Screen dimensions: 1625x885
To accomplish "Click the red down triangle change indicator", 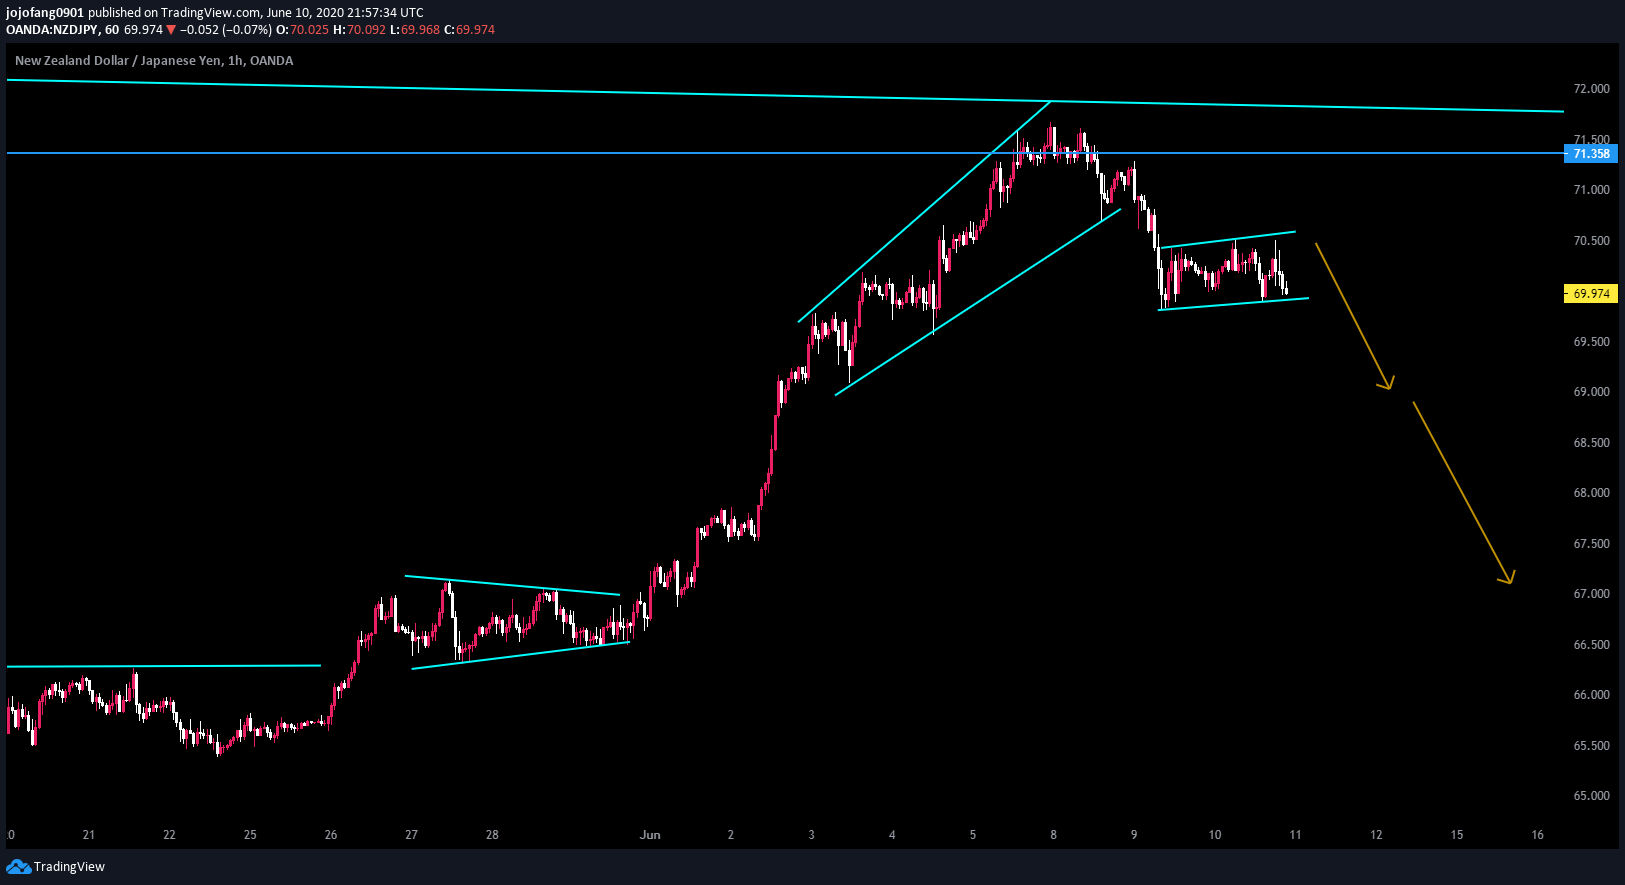I will (171, 30).
